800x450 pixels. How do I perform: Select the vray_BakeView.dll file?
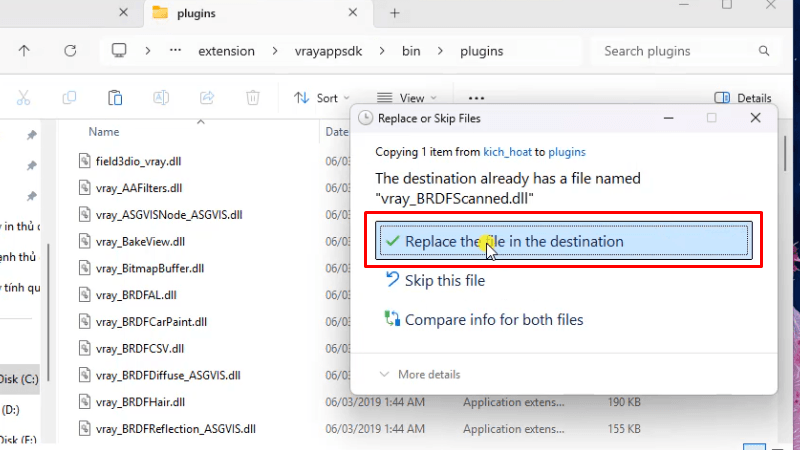140,241
